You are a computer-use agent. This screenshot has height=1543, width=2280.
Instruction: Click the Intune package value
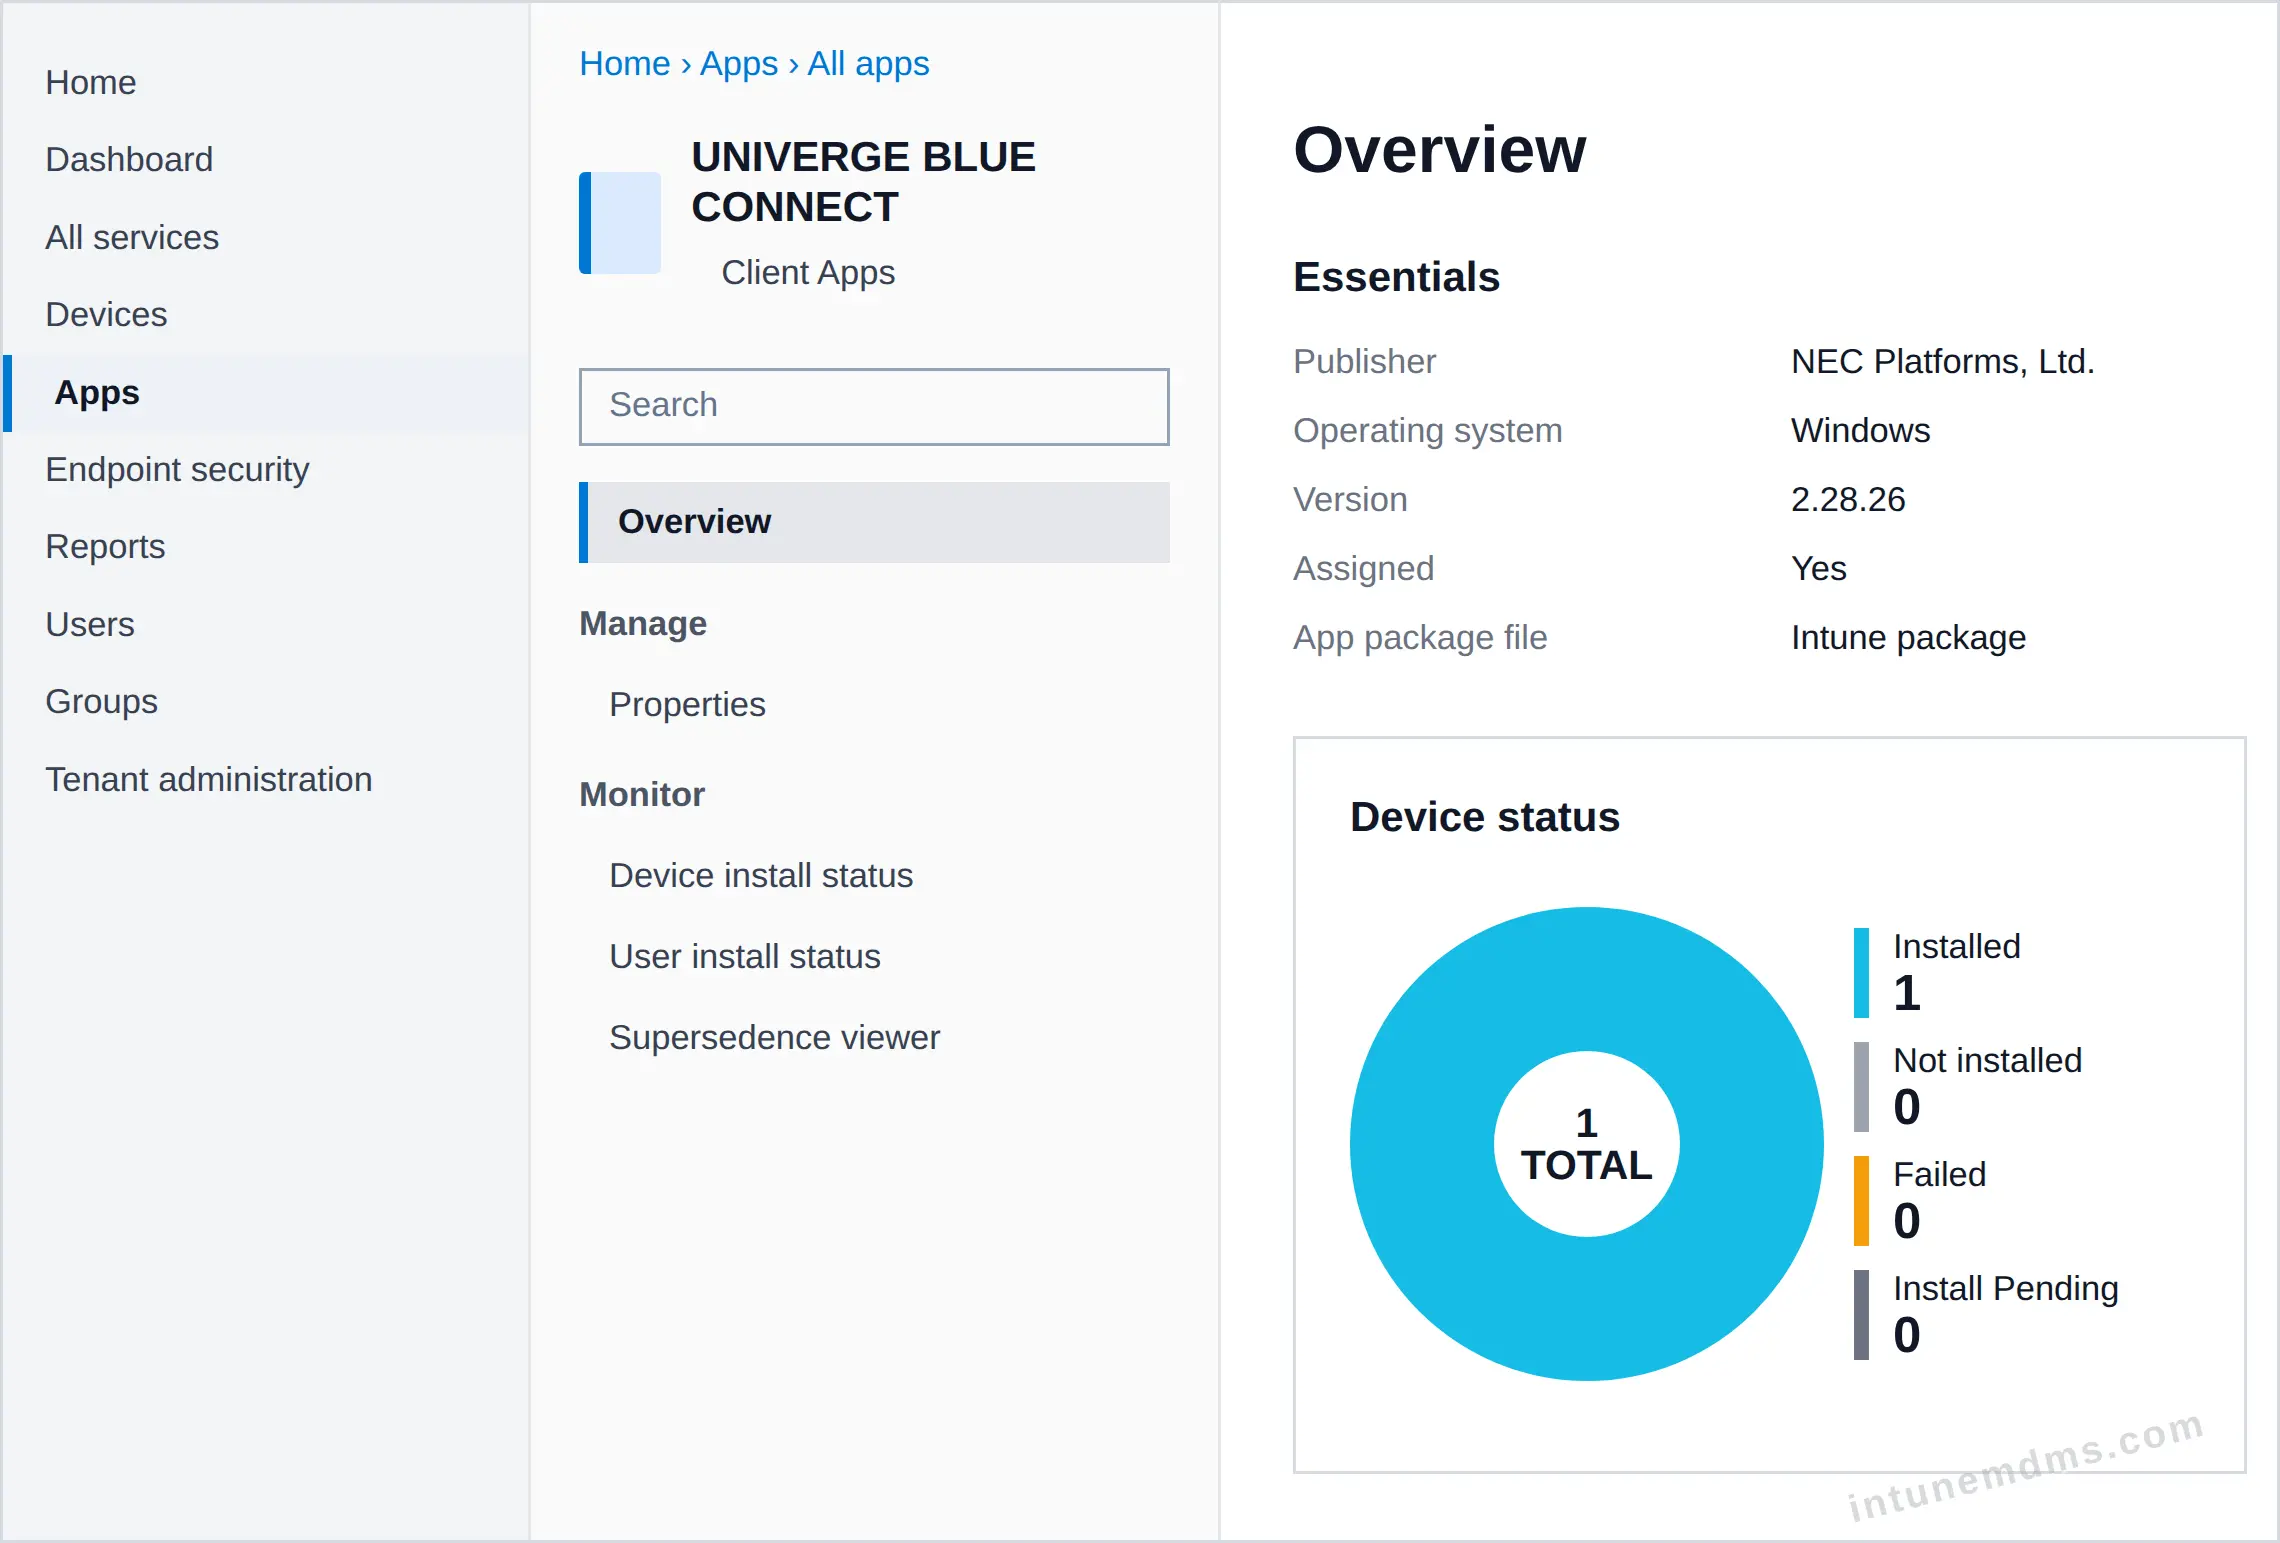tap(1908, 638)
